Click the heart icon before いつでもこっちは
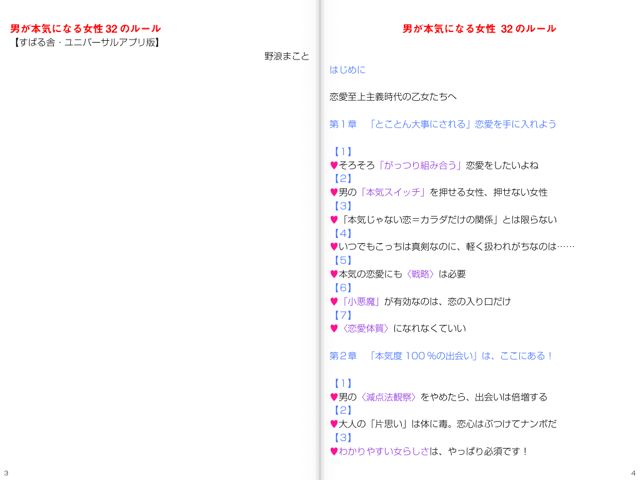640x480 pixels. click(334, 247)
